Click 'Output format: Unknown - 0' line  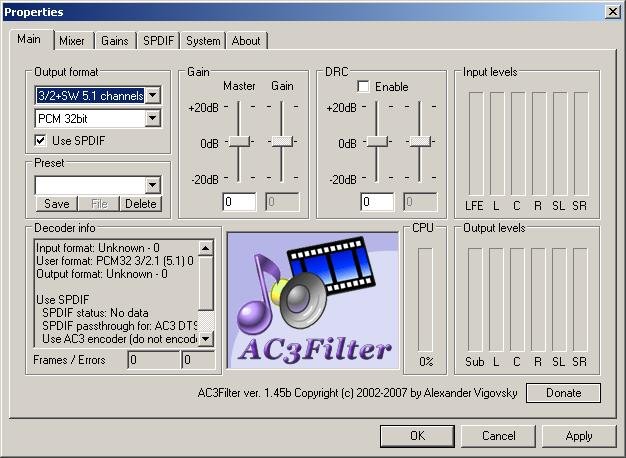[102, 274]
